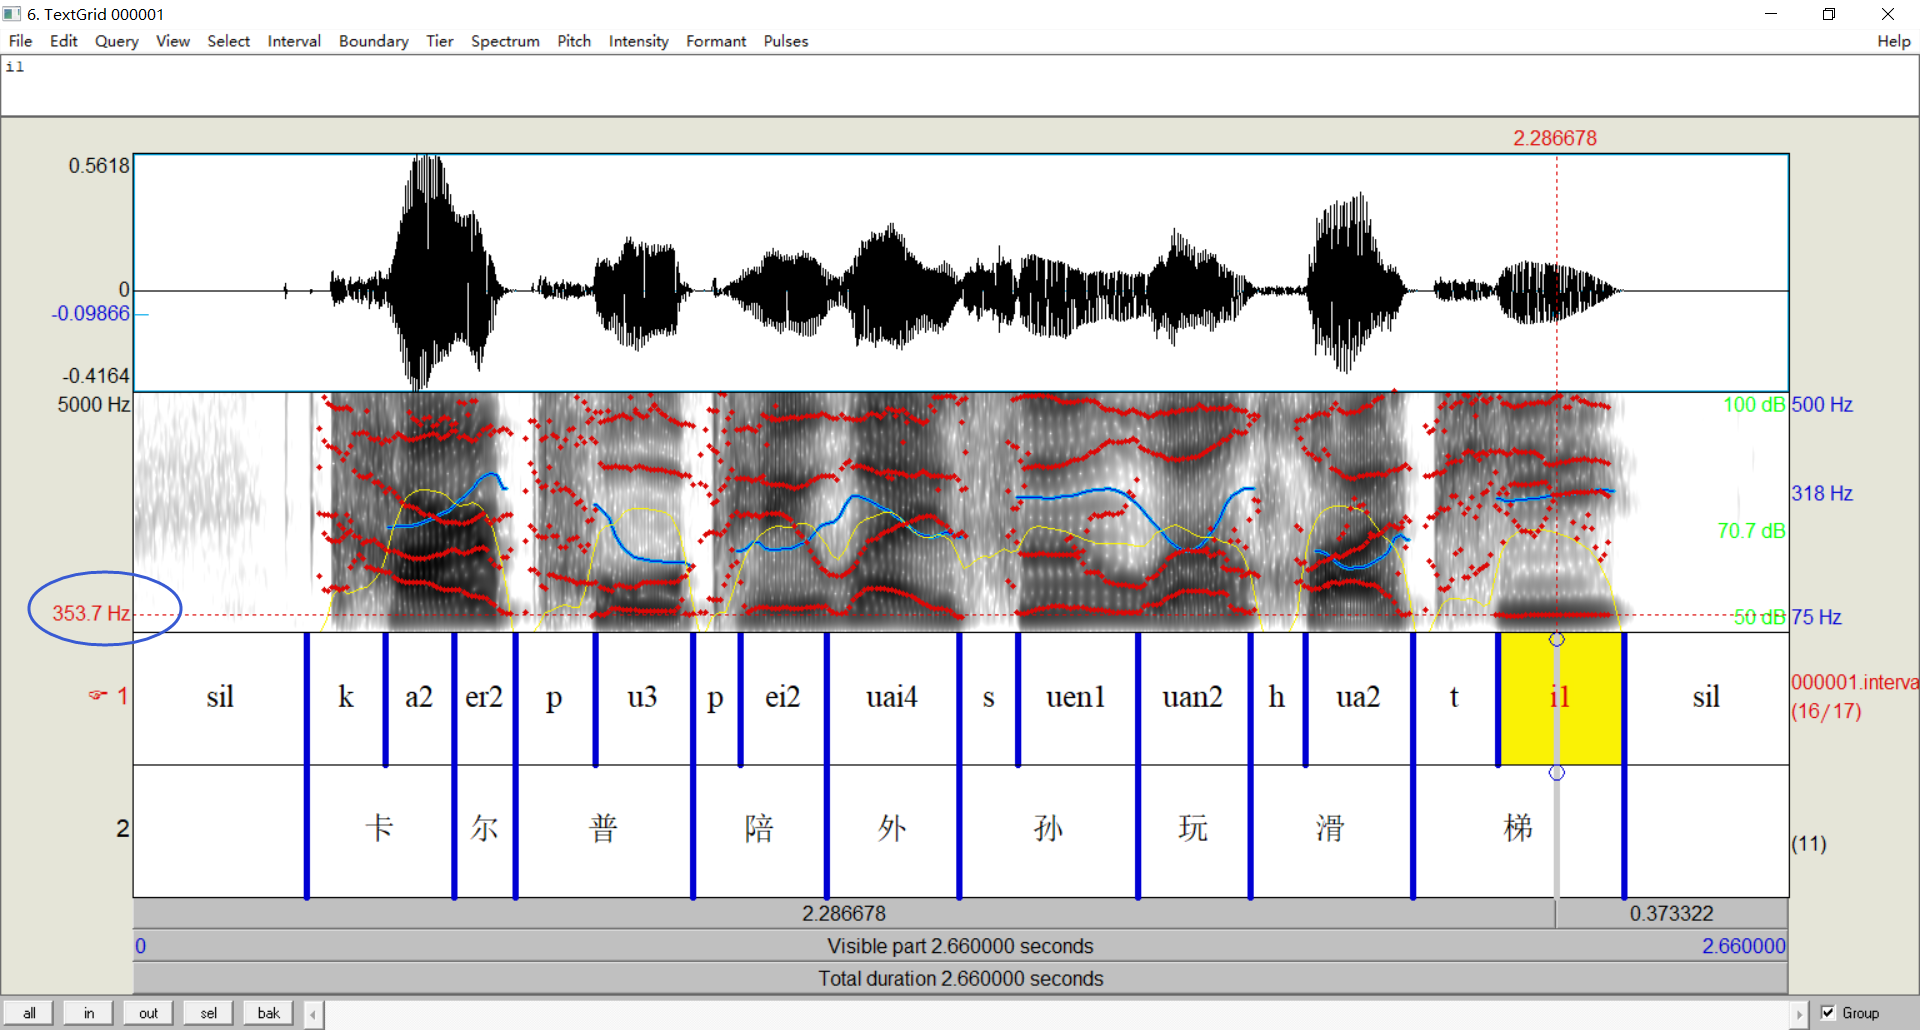Viewport: 1920px width, 1030px height.
Task: Click the 'out' zoom button
Action: click(x=148, y=1013)
